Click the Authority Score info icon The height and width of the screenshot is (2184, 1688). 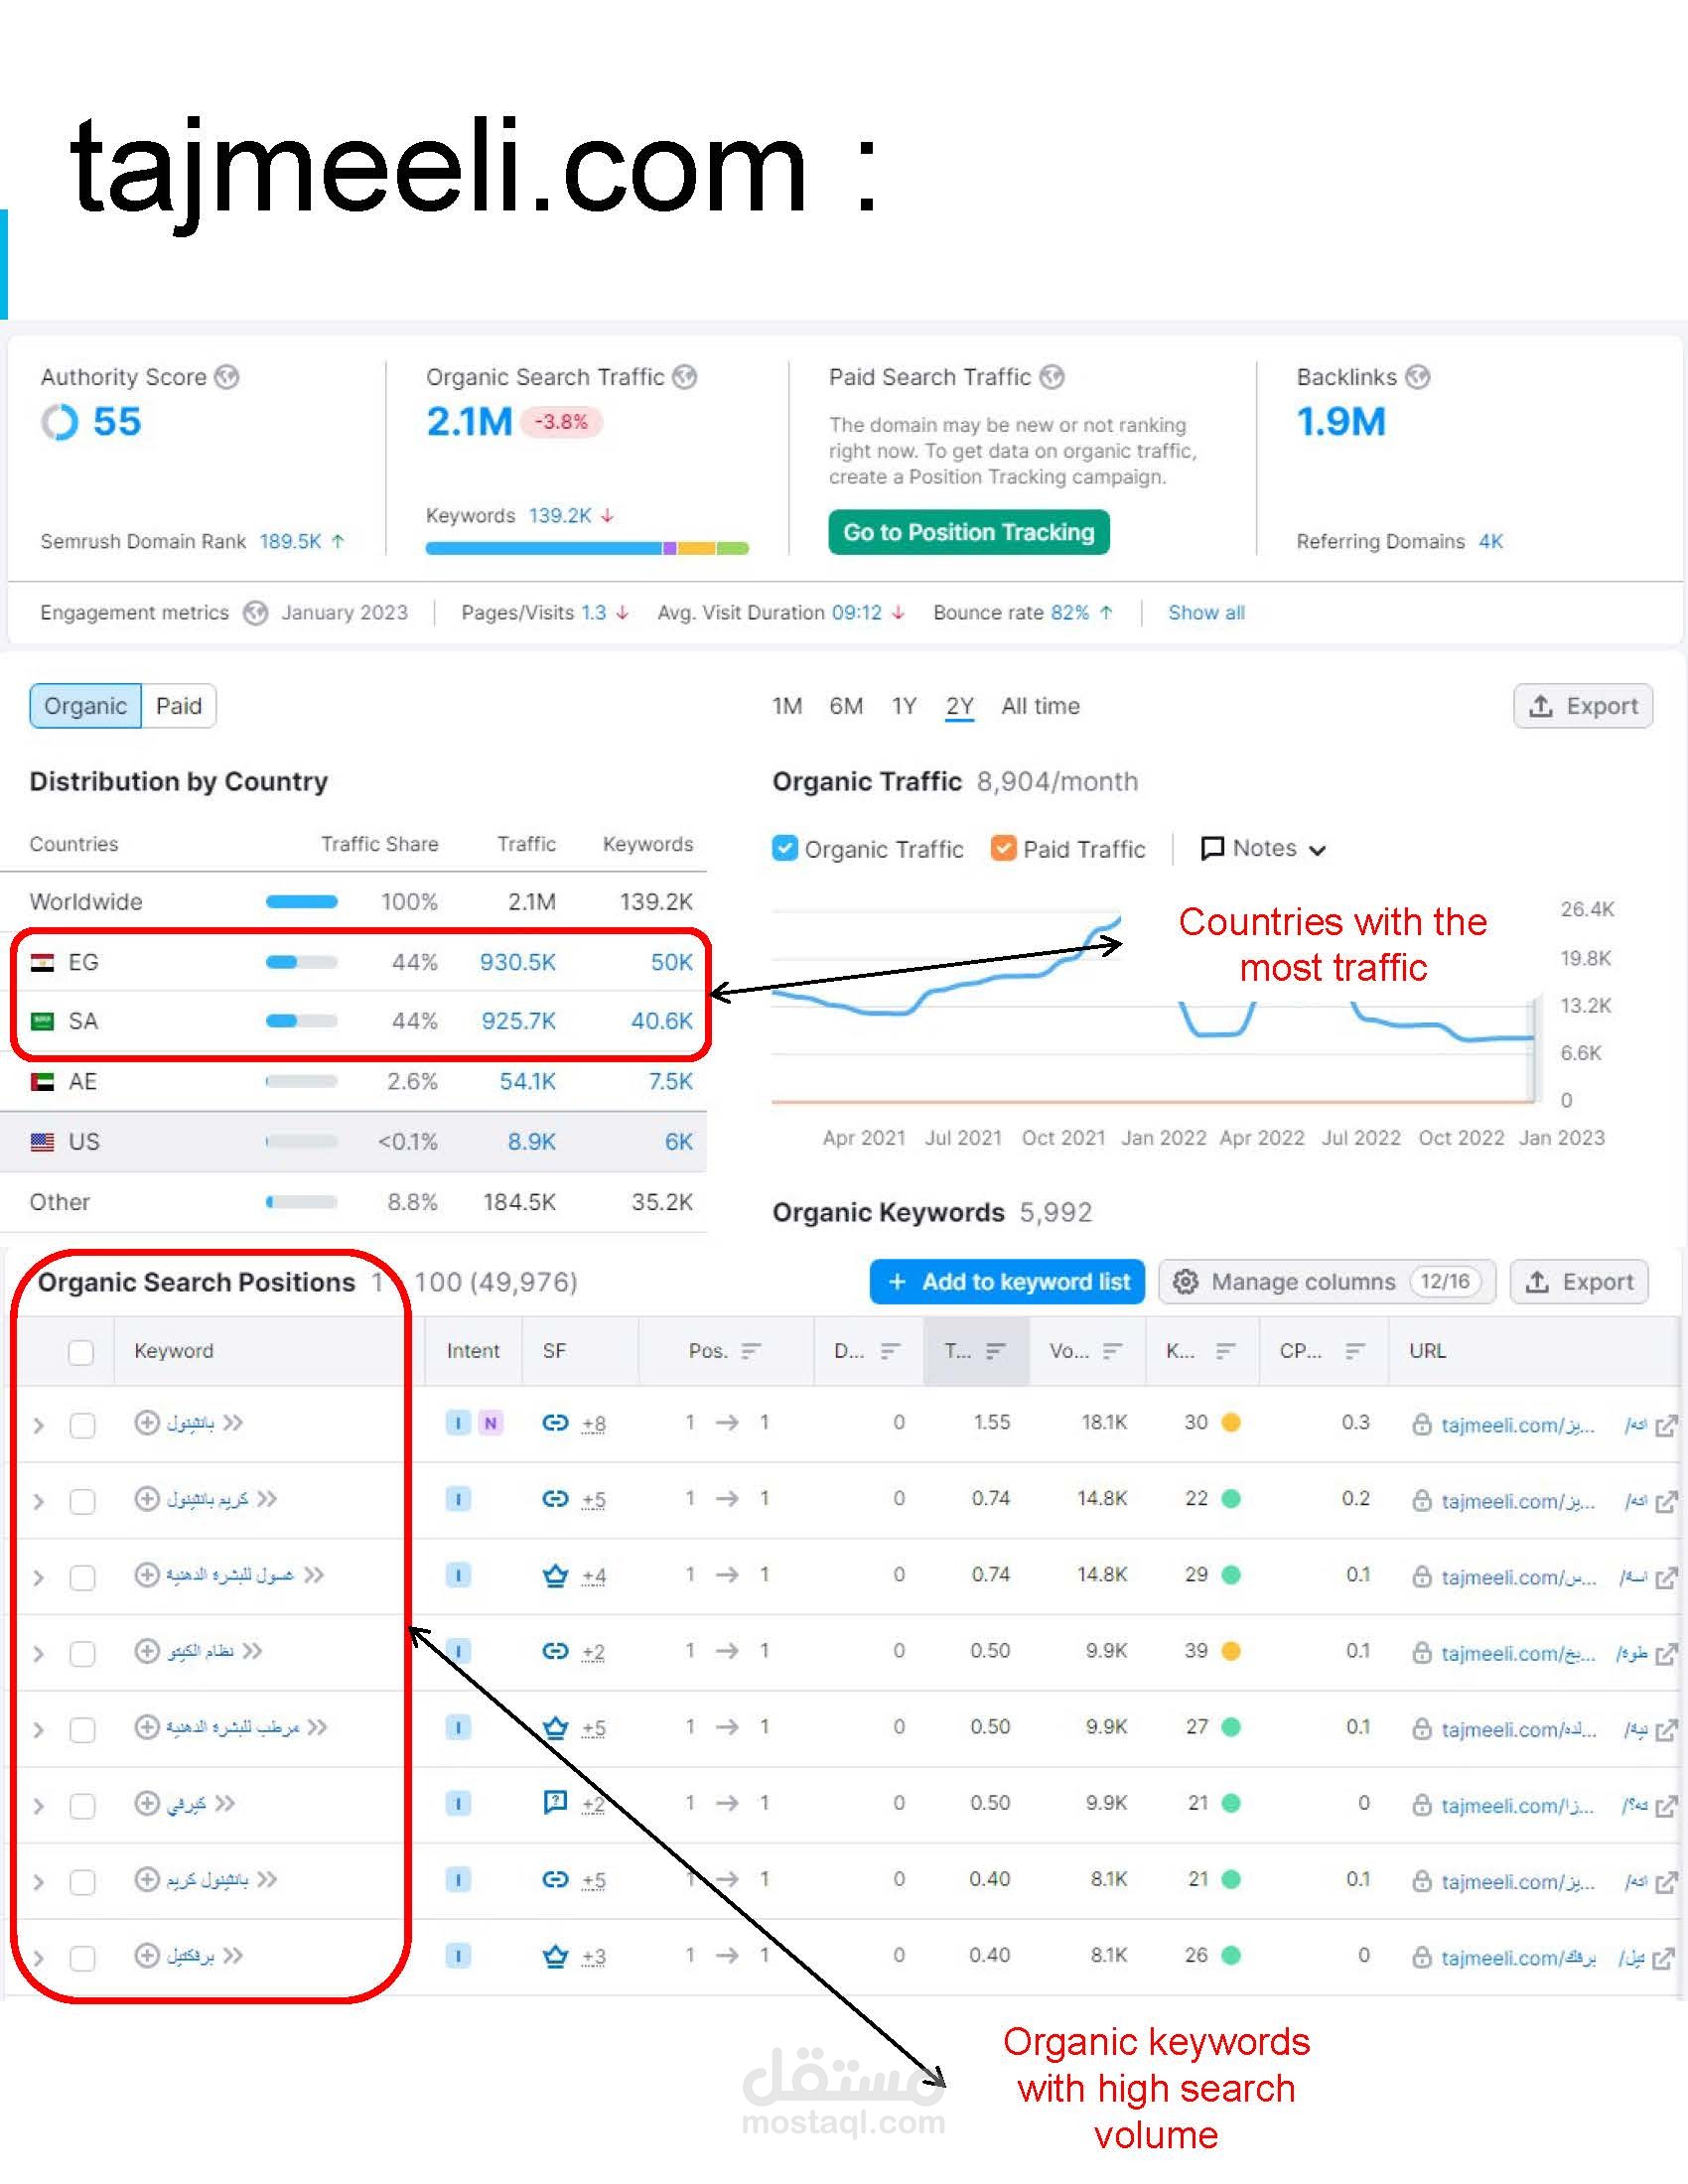click(x=228, y=377)
